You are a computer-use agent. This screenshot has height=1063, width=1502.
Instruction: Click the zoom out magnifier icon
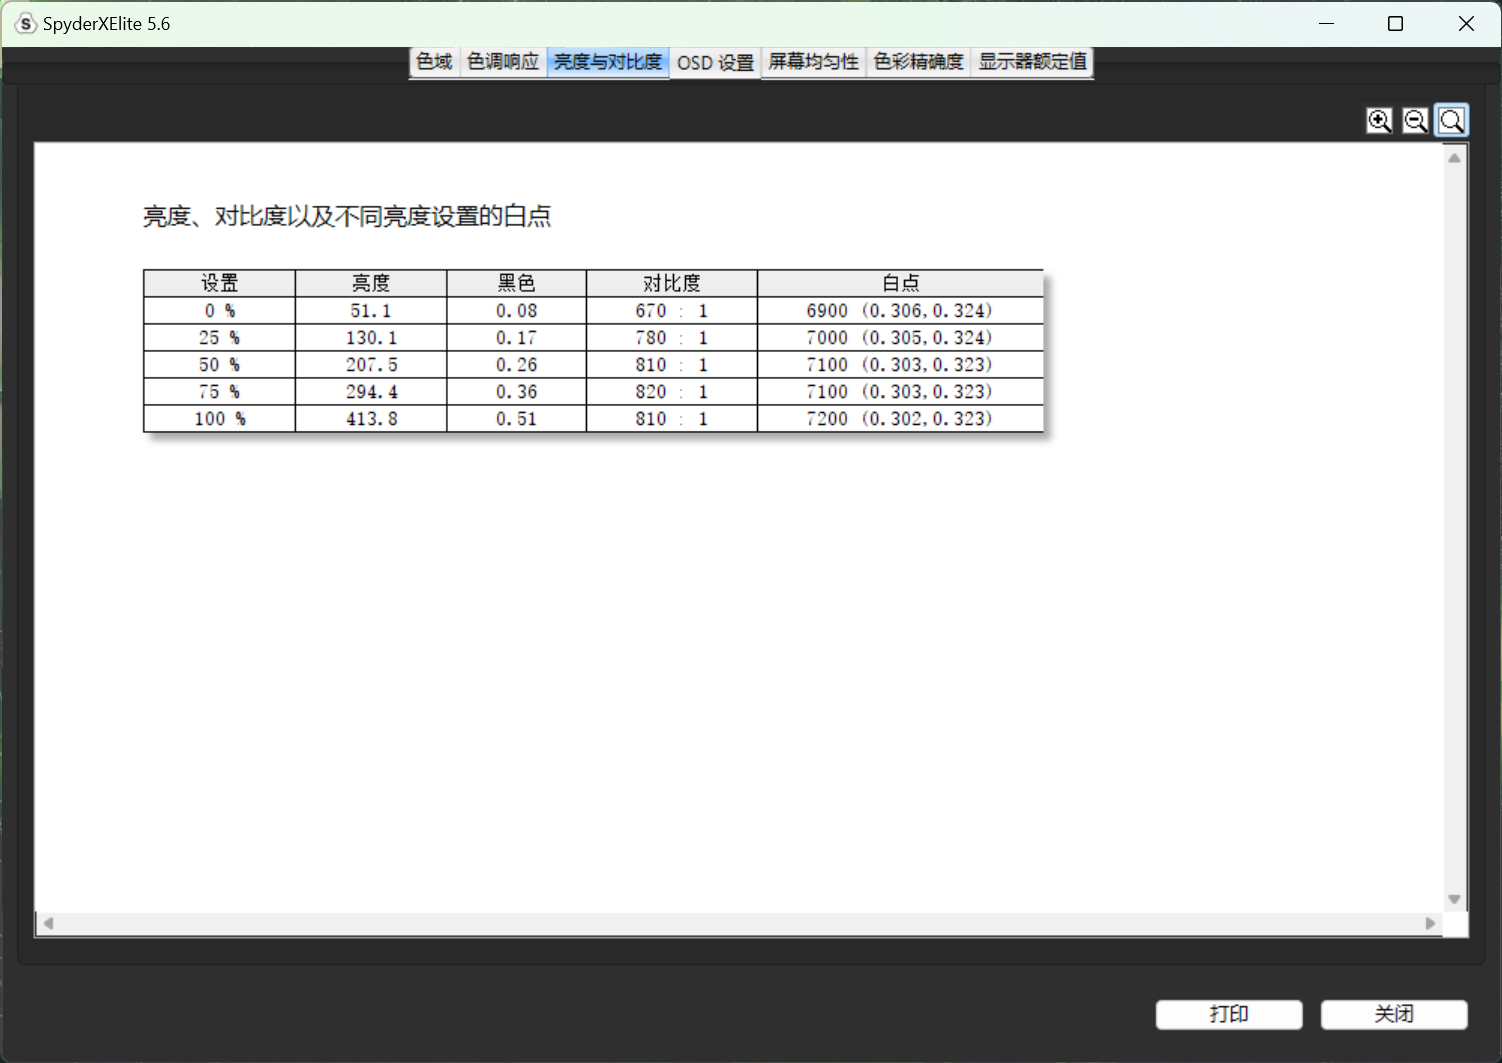1415,121
